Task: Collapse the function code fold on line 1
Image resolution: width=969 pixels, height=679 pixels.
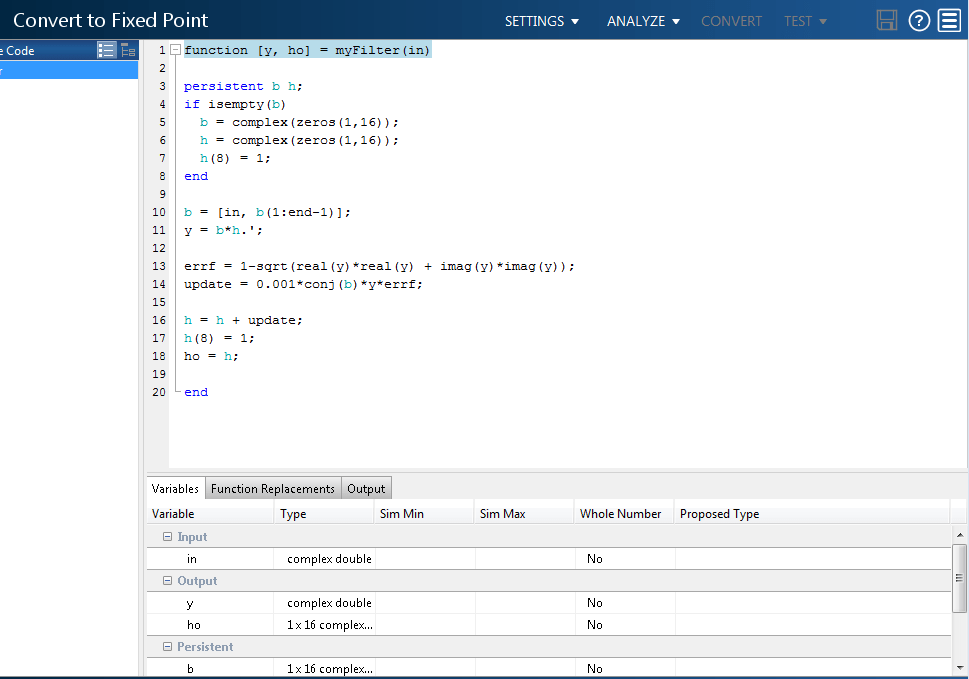Action: [x=176, y=50]
